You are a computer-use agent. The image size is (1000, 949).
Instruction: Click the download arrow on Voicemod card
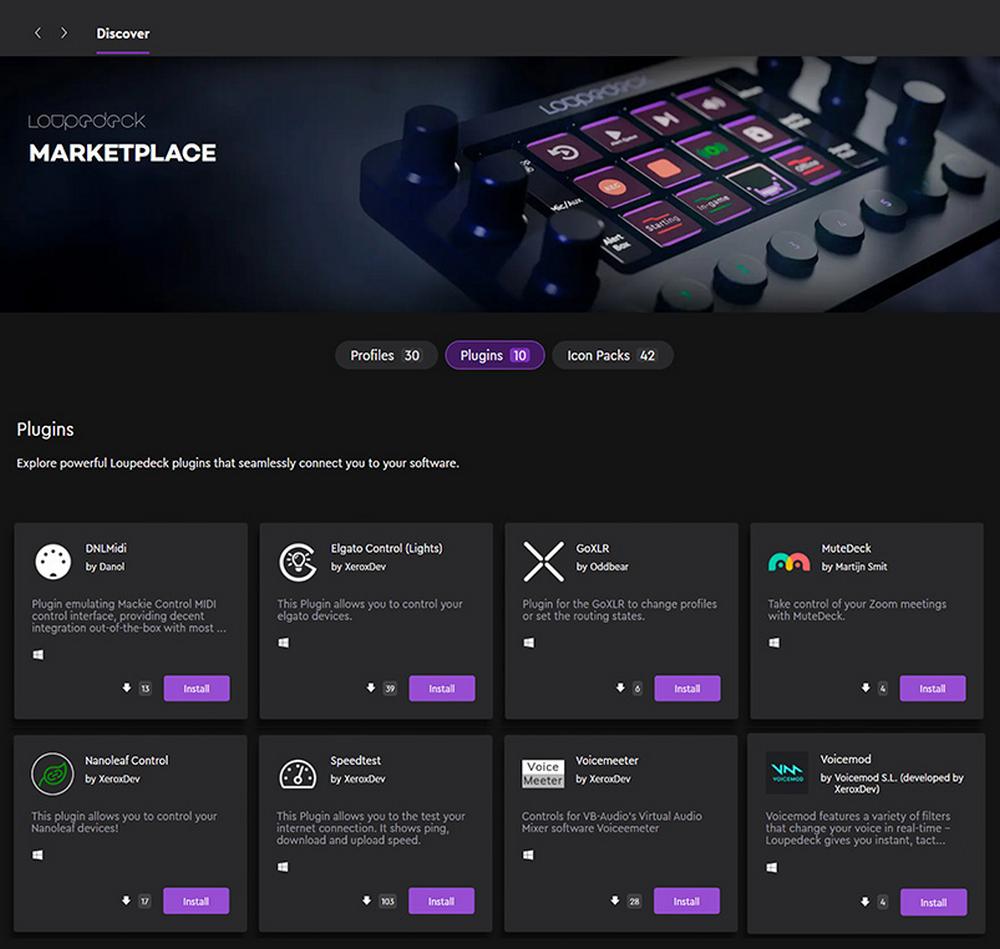tap(865, 902)
